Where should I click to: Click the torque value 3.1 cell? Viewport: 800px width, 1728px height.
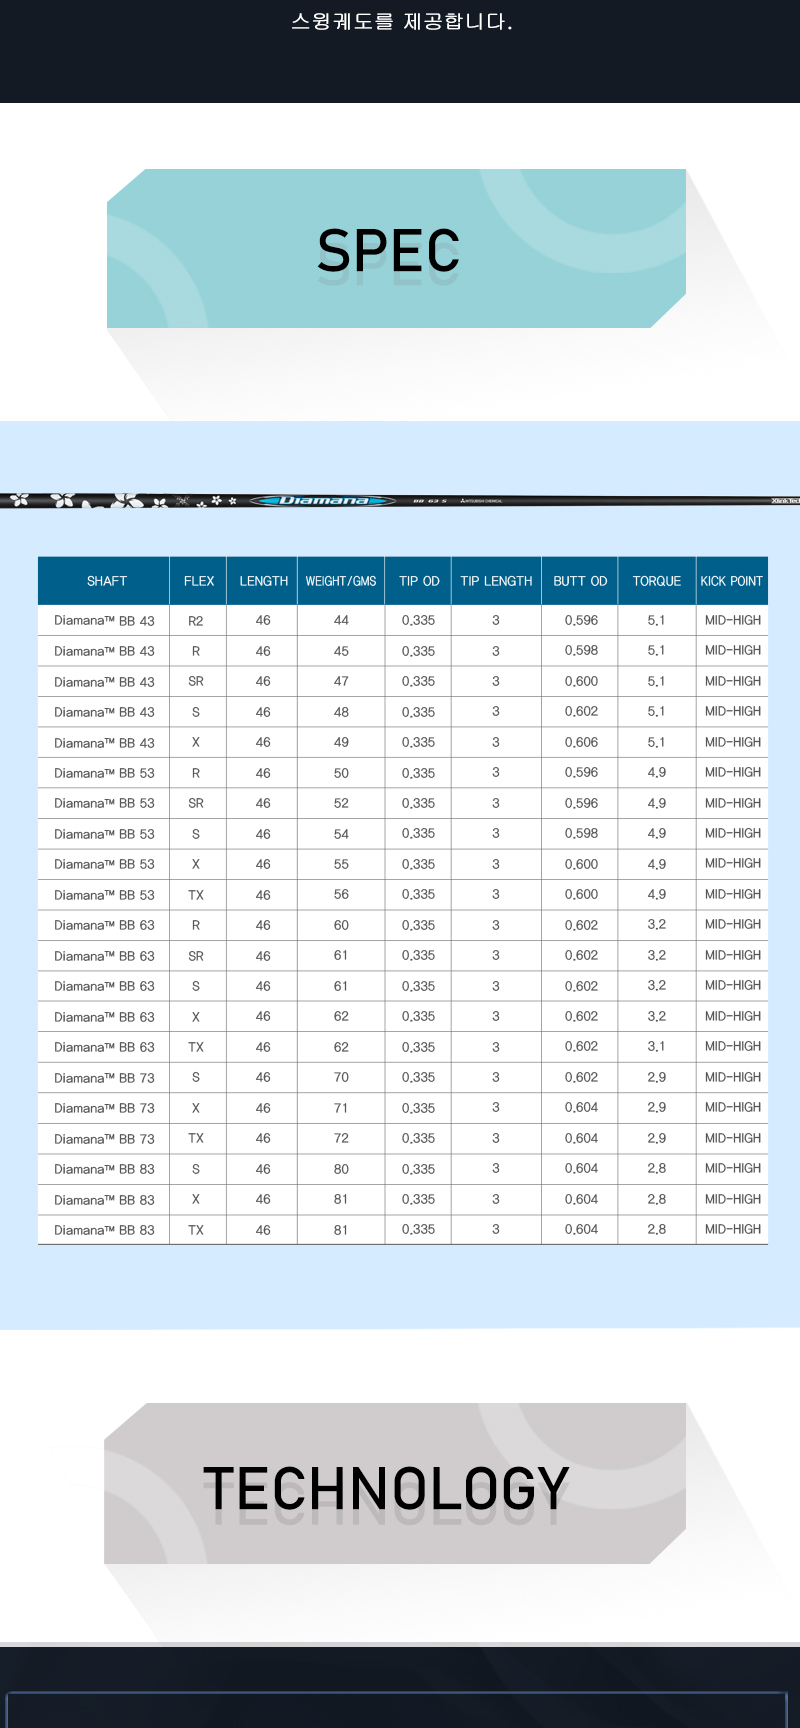pos(656,1047)
